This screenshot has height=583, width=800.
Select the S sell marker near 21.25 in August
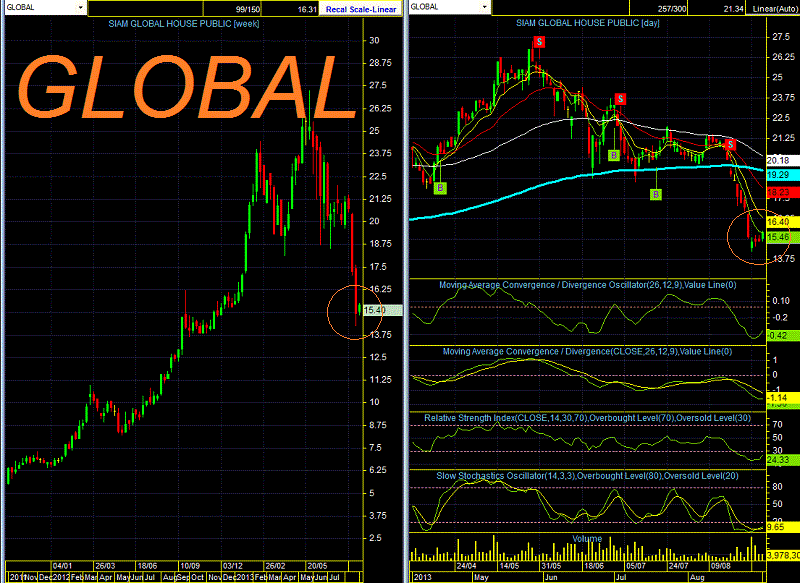(x=730, y=144)
